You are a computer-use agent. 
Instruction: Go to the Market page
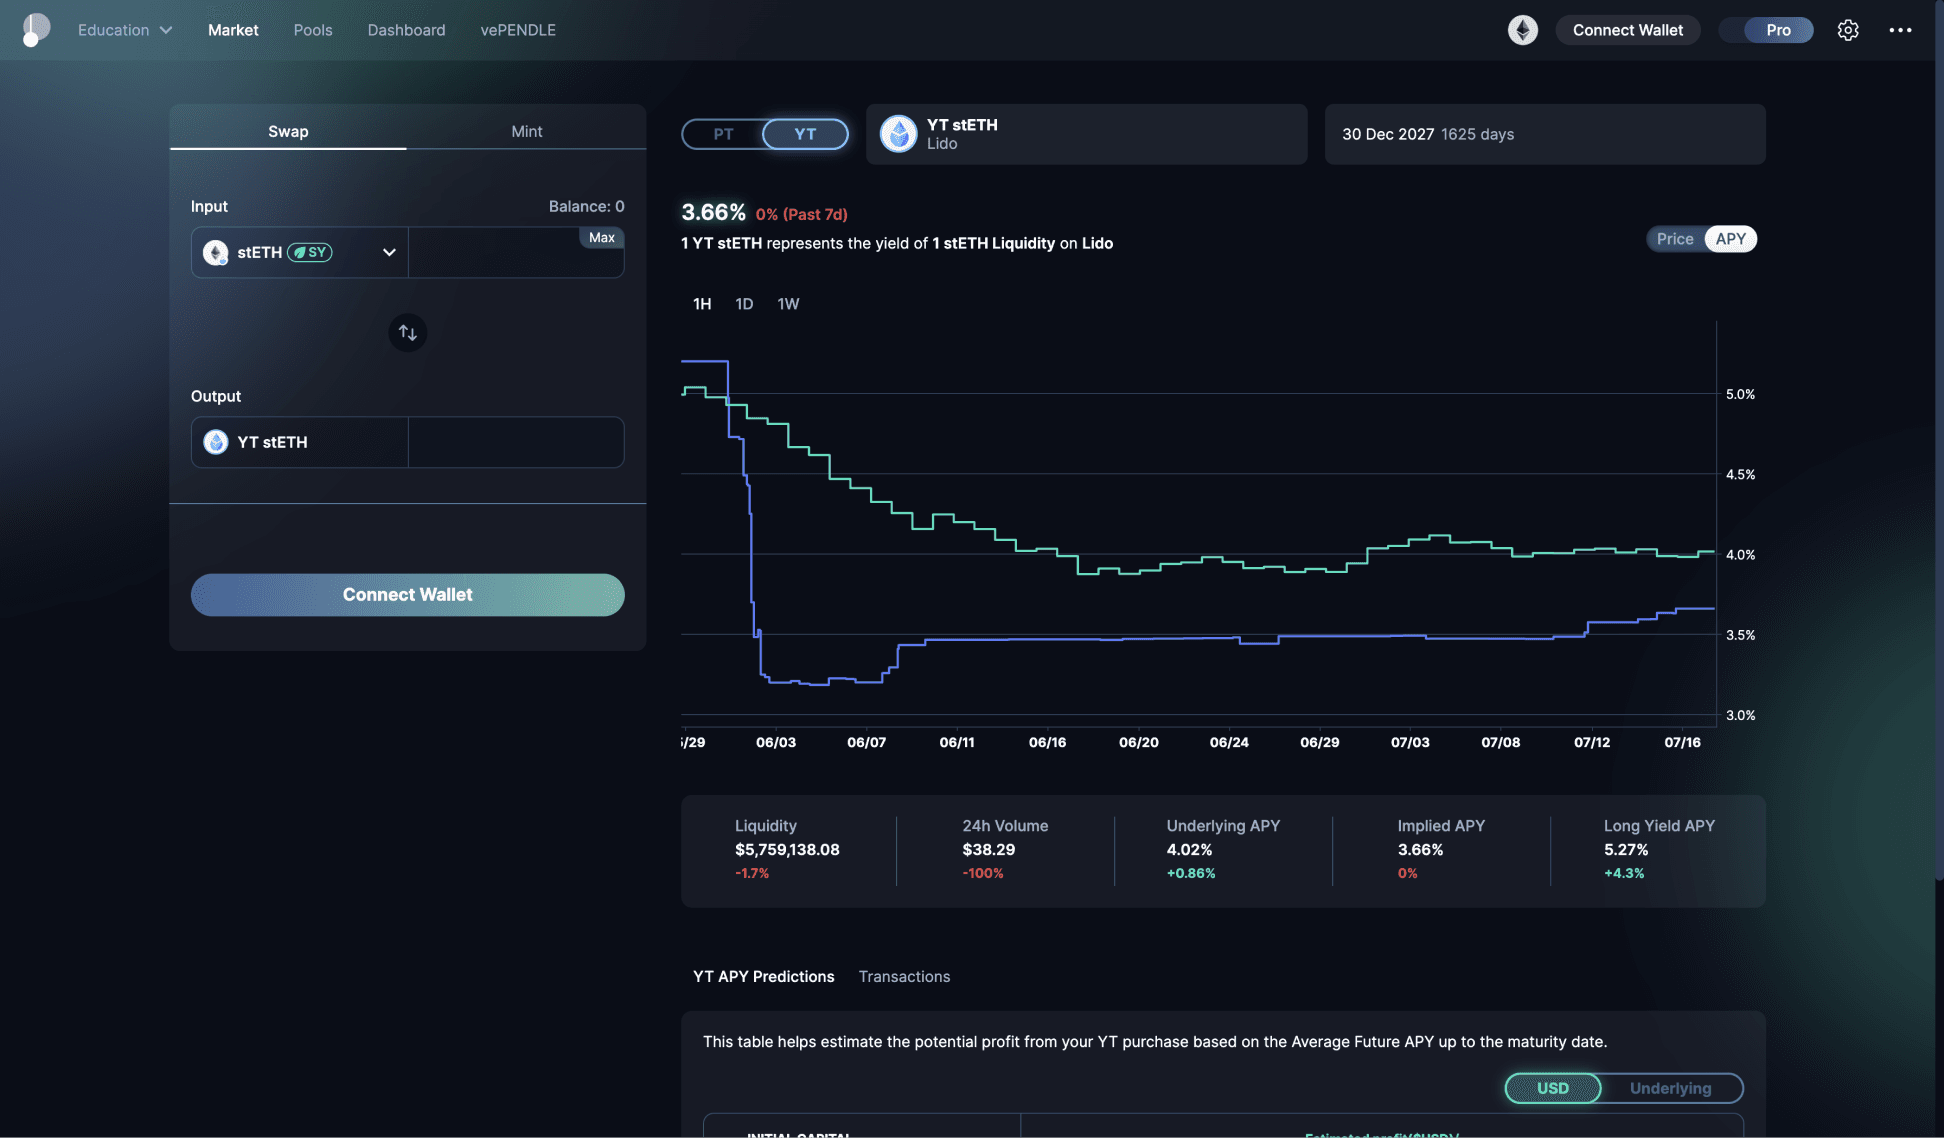point(233,30)
